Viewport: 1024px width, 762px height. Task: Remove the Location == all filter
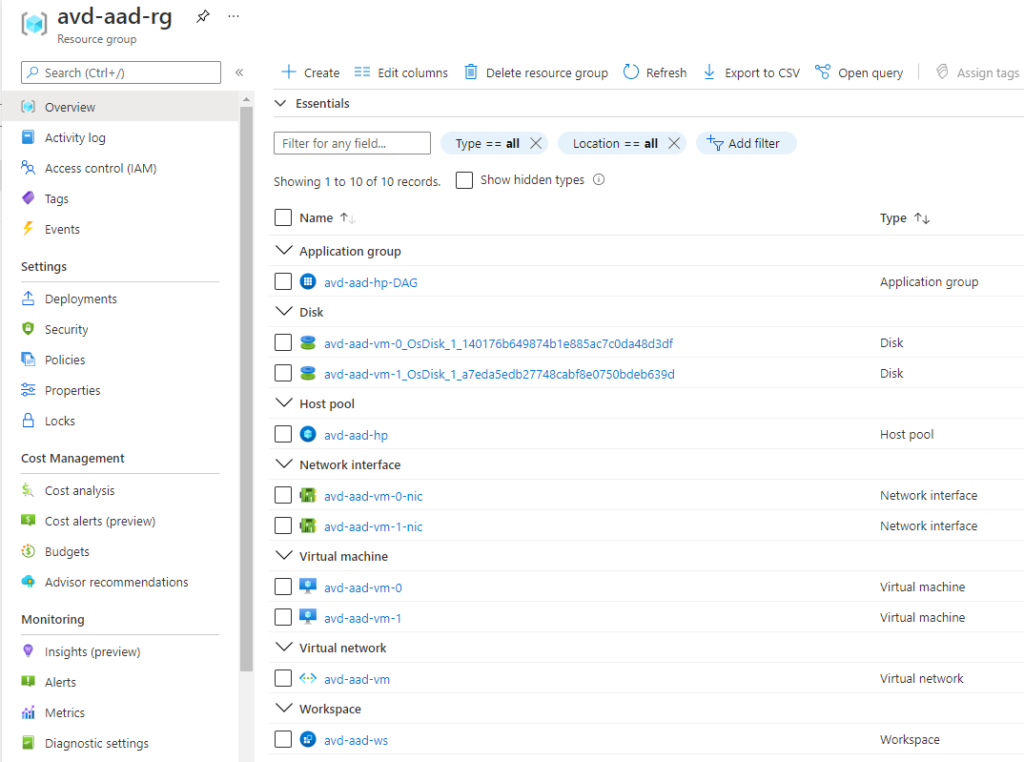(x=674, y=143)
